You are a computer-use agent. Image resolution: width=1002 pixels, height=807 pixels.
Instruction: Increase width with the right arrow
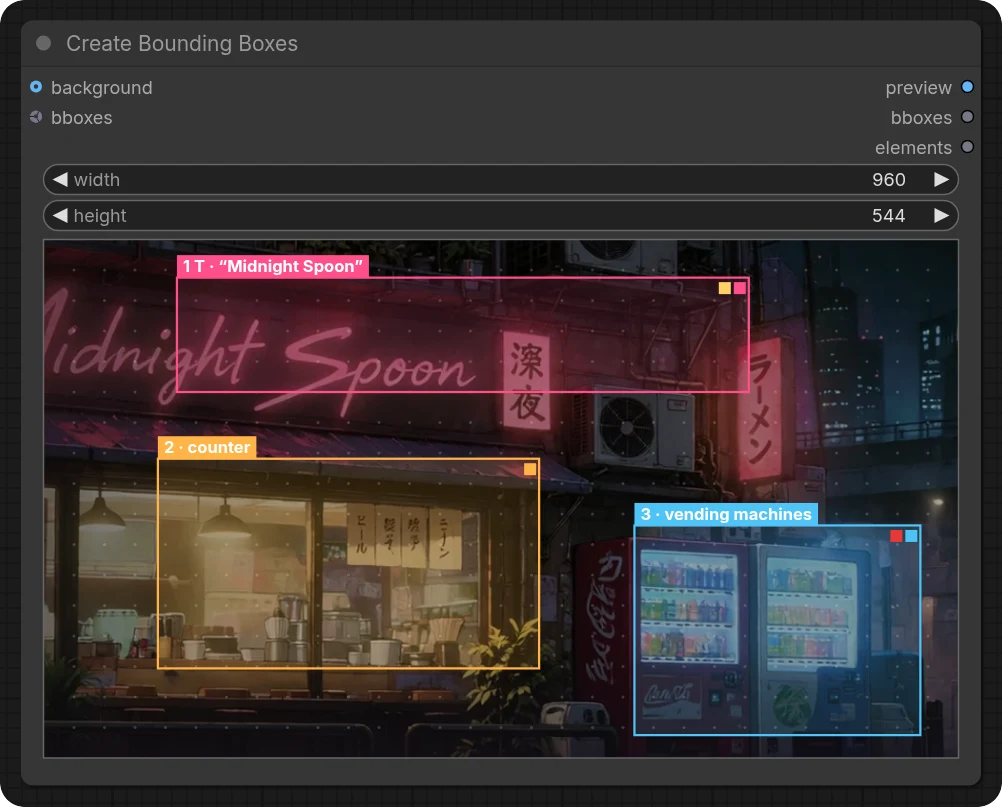pos(941,180)
